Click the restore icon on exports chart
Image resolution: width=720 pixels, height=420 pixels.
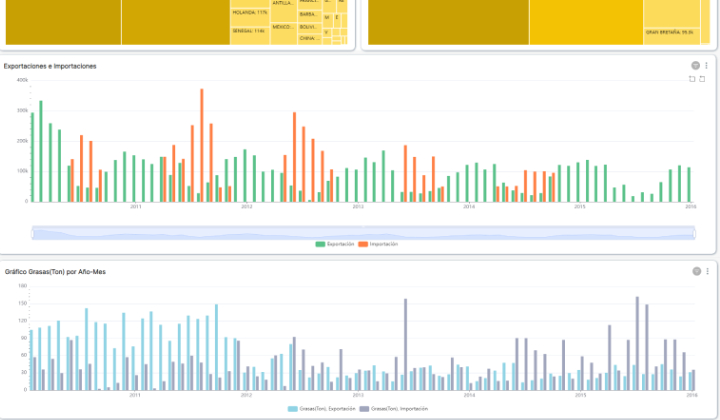(702, 78)
